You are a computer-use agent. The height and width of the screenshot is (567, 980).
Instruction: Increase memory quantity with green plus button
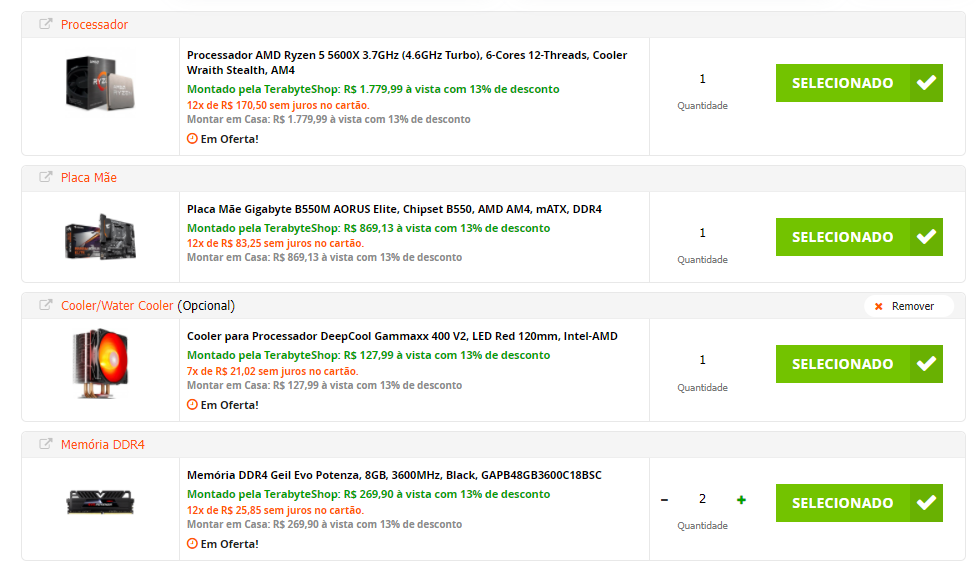coord(741,499)
